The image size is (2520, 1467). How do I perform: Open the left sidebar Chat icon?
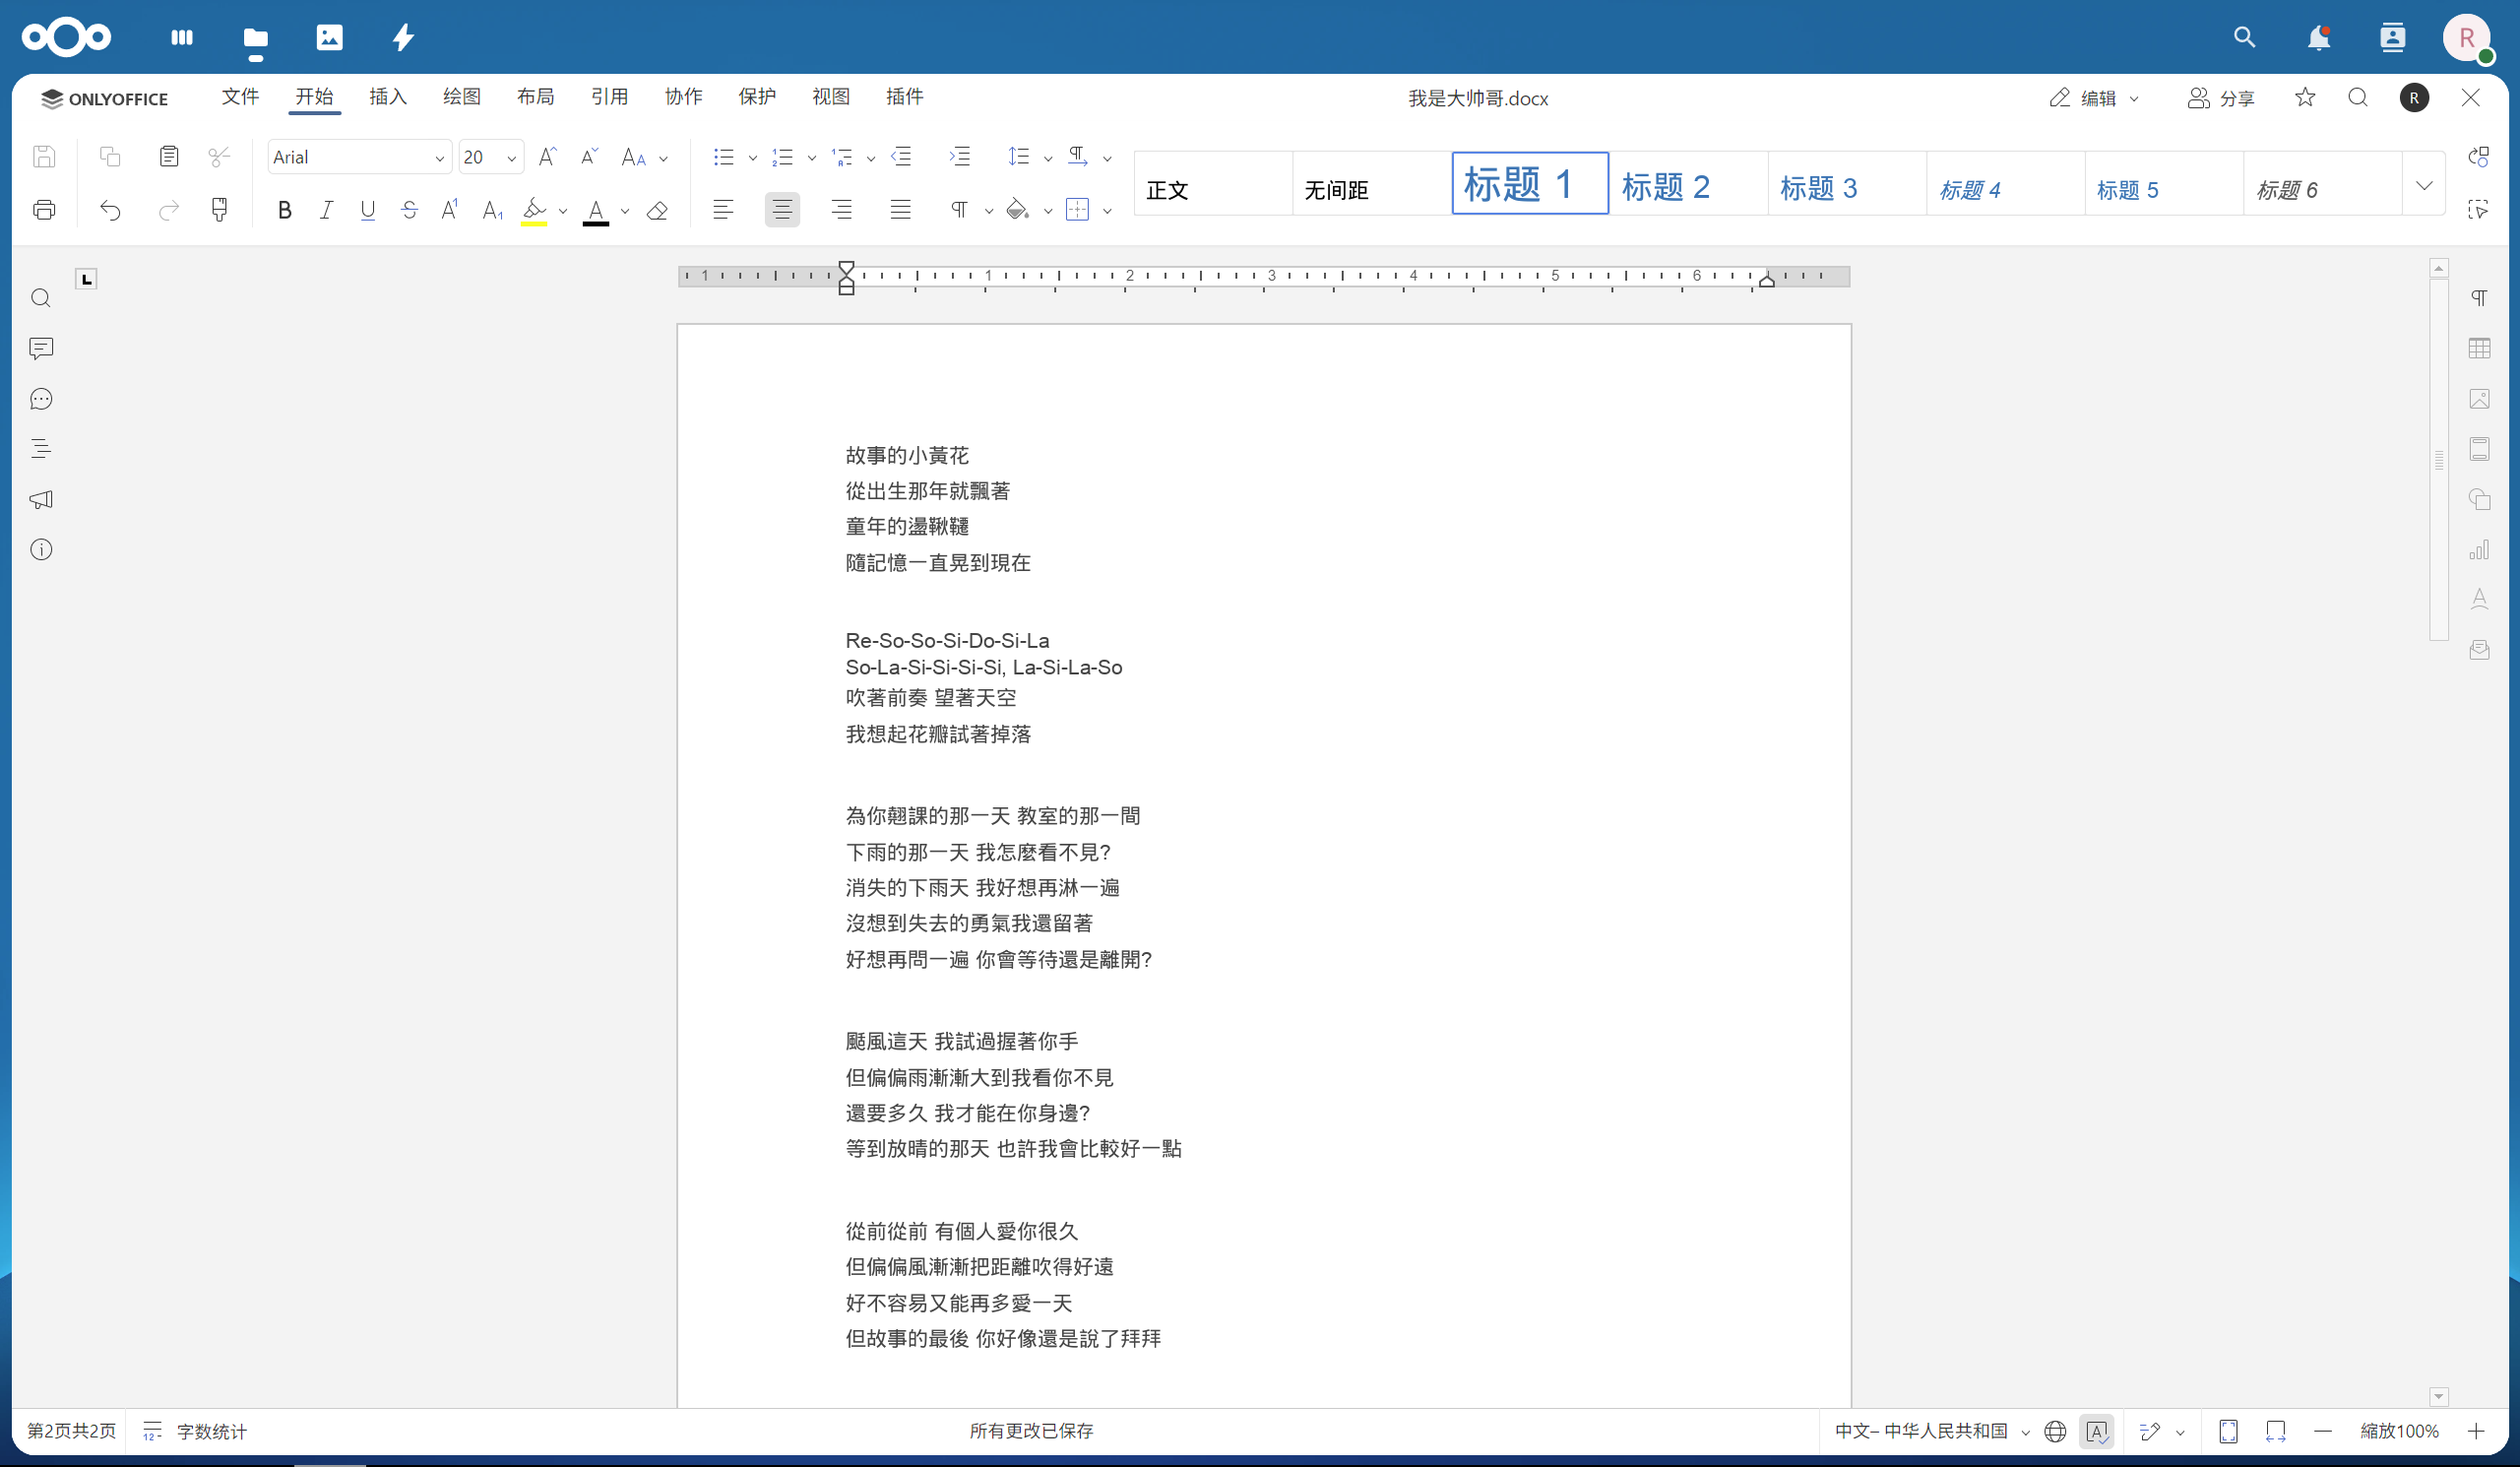[41, 399]
